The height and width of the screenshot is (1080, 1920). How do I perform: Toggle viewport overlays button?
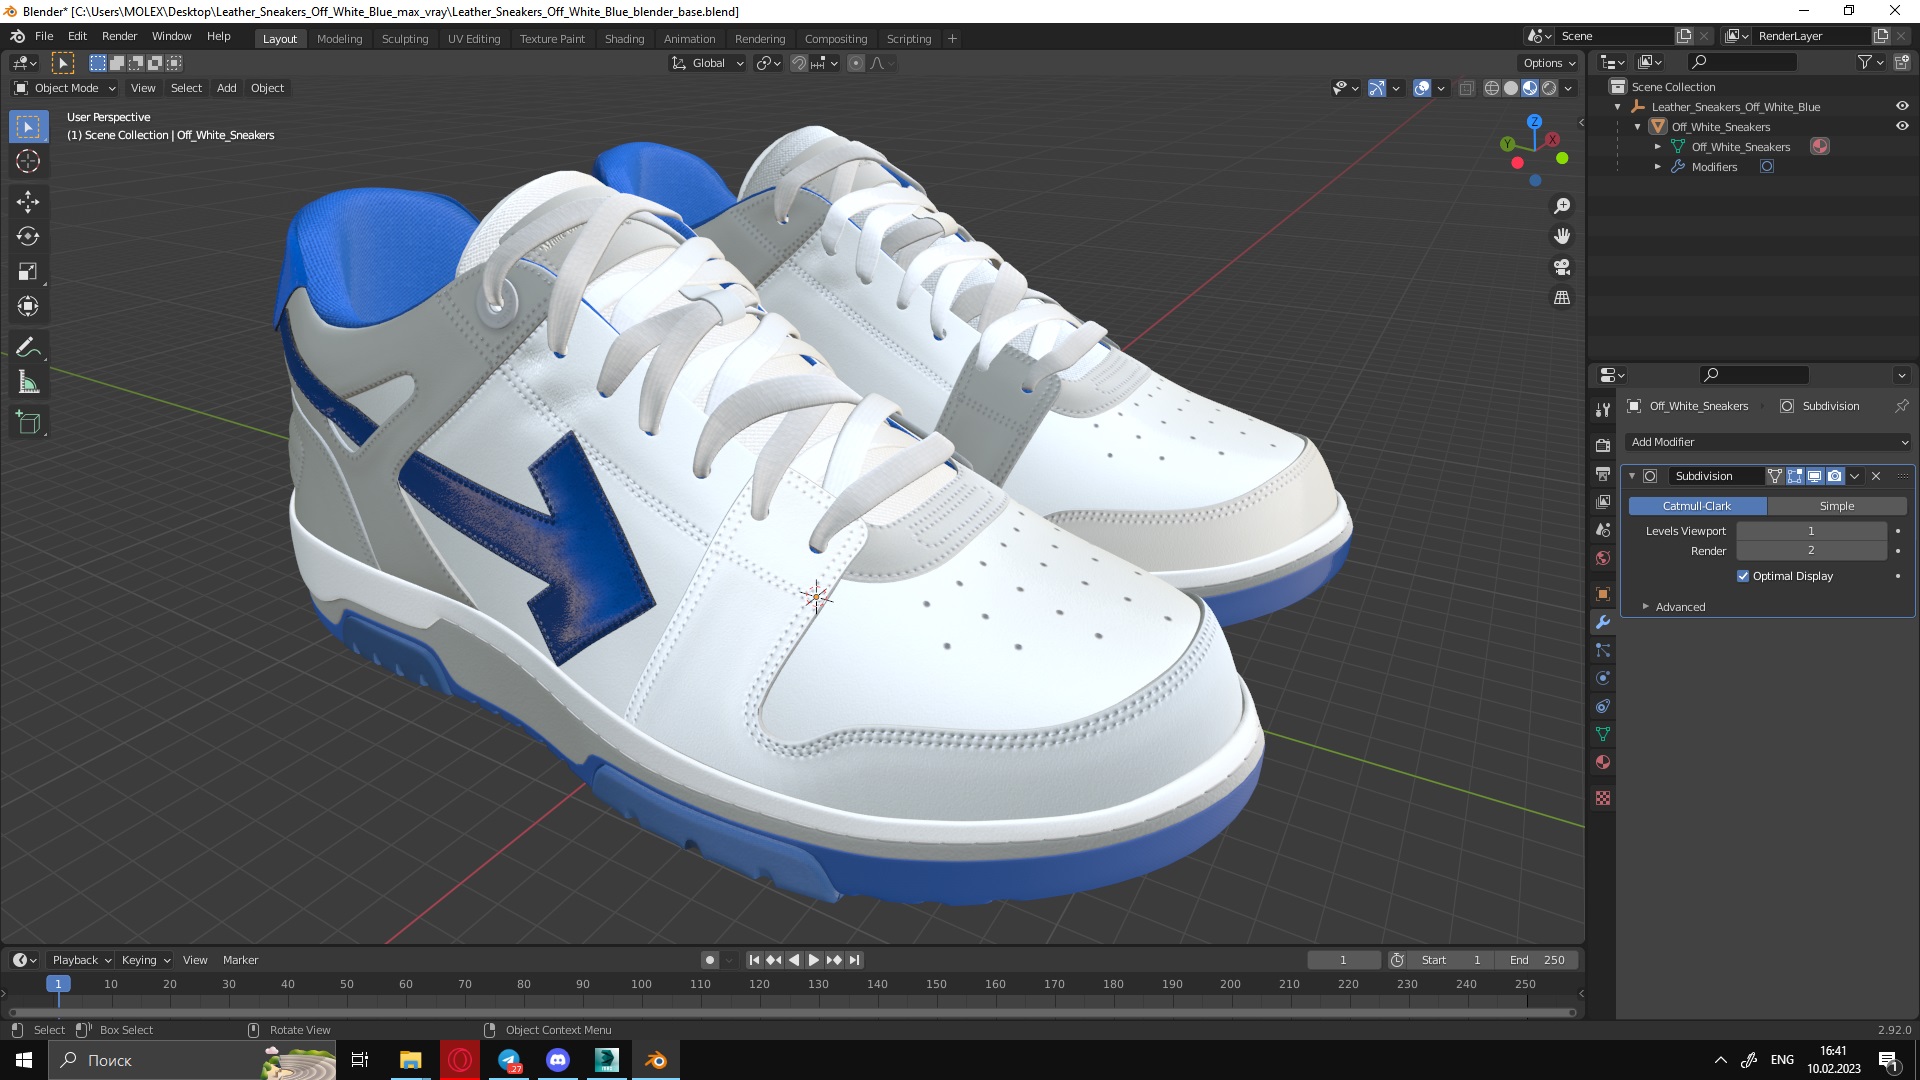point(1422,88)
